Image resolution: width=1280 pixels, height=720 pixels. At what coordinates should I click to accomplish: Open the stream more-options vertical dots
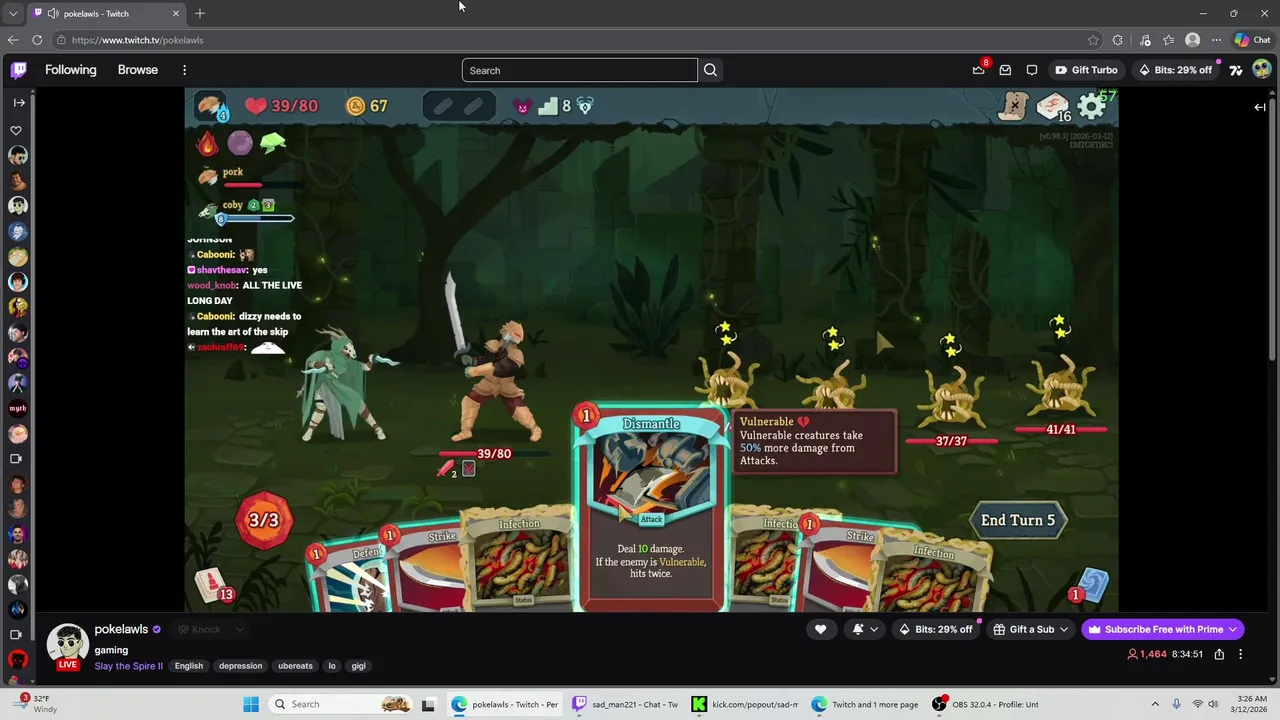(x=1241, y=654)
